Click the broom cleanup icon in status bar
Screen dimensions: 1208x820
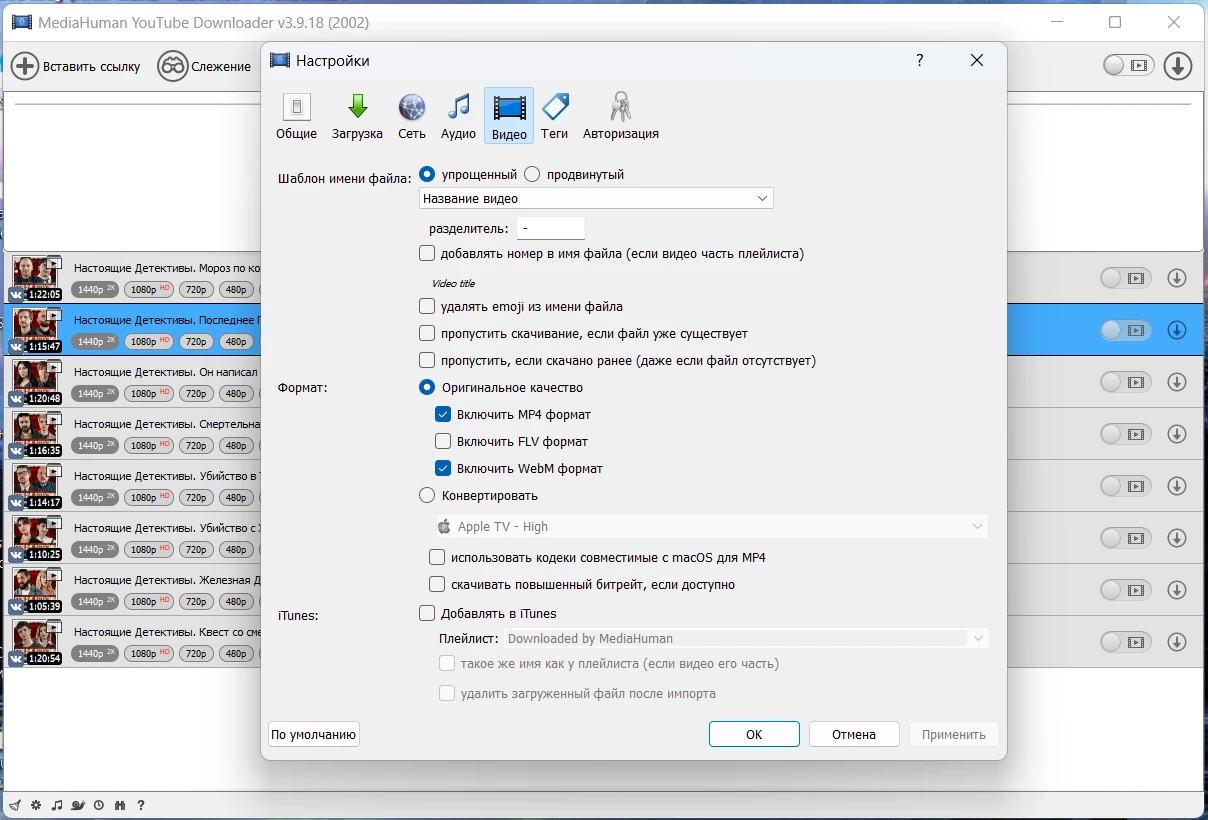pos(17,805)
